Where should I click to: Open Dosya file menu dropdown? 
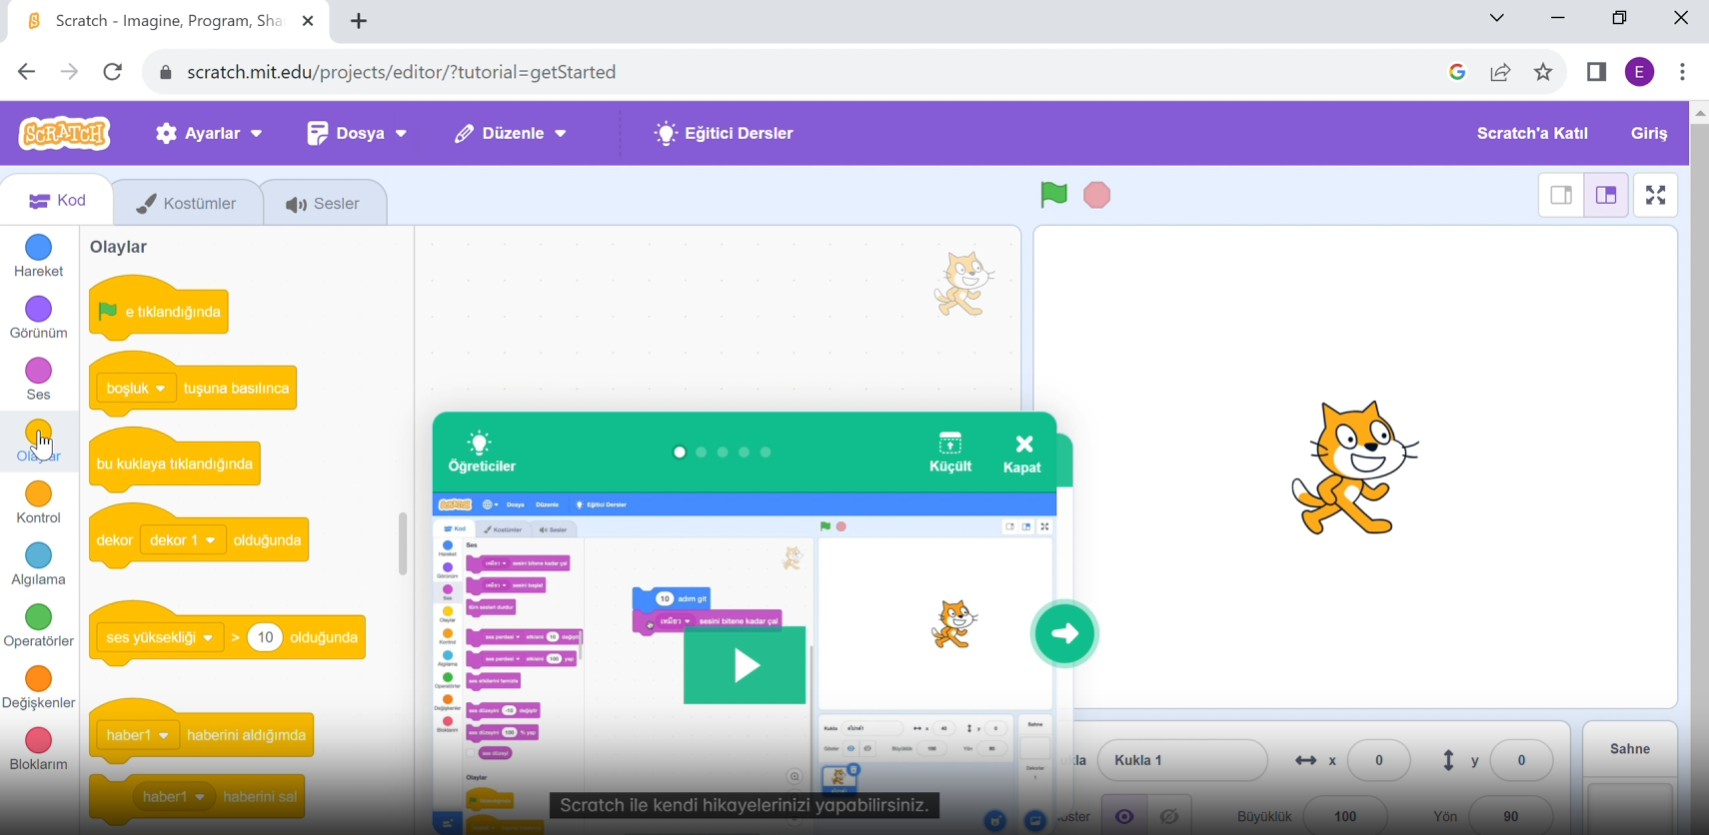[x=357, y=133]
